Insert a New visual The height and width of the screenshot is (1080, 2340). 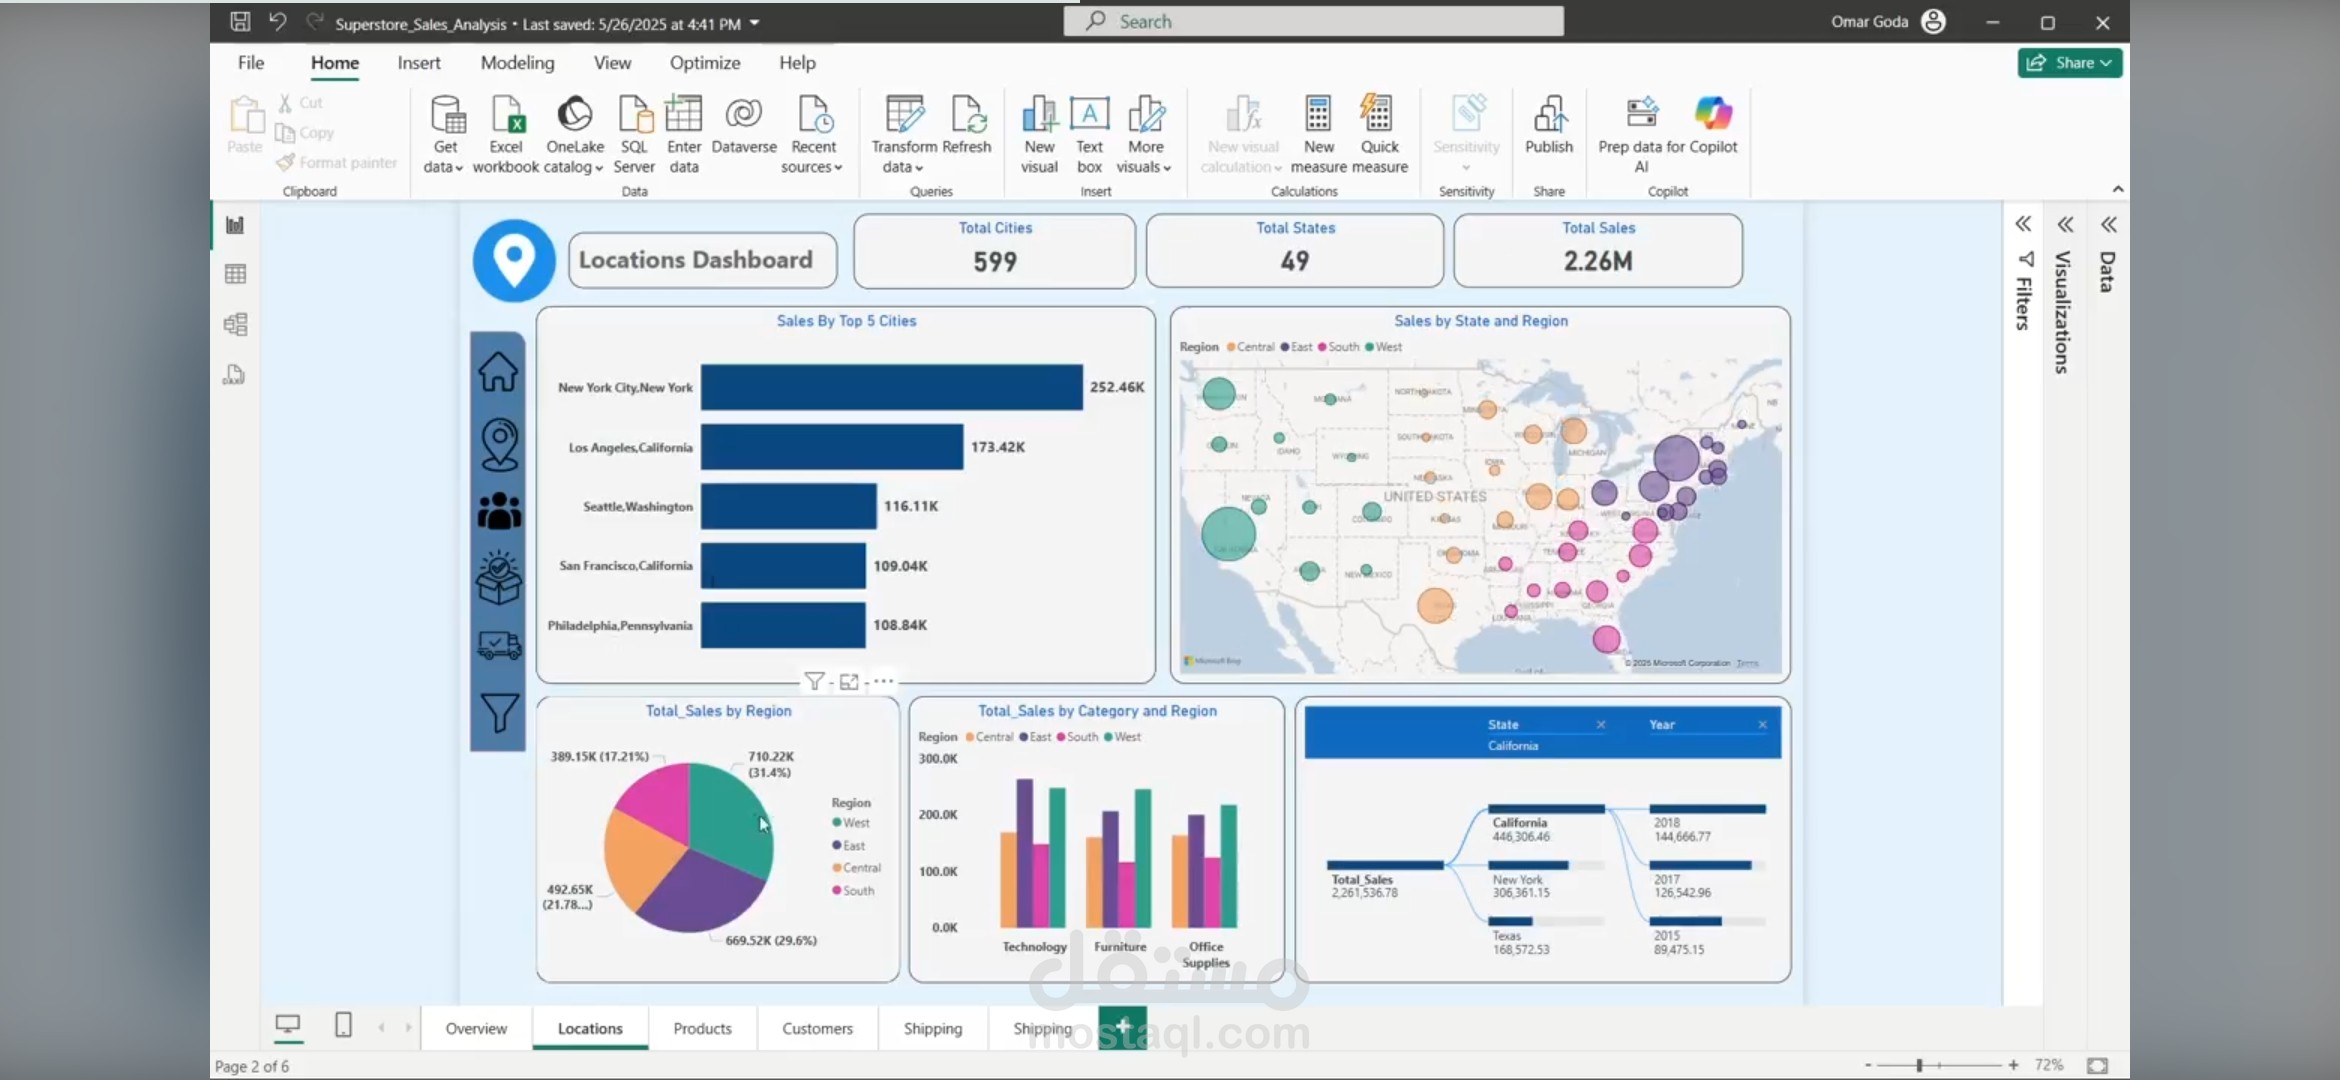pyautogui.click(x=1039, y=135)
